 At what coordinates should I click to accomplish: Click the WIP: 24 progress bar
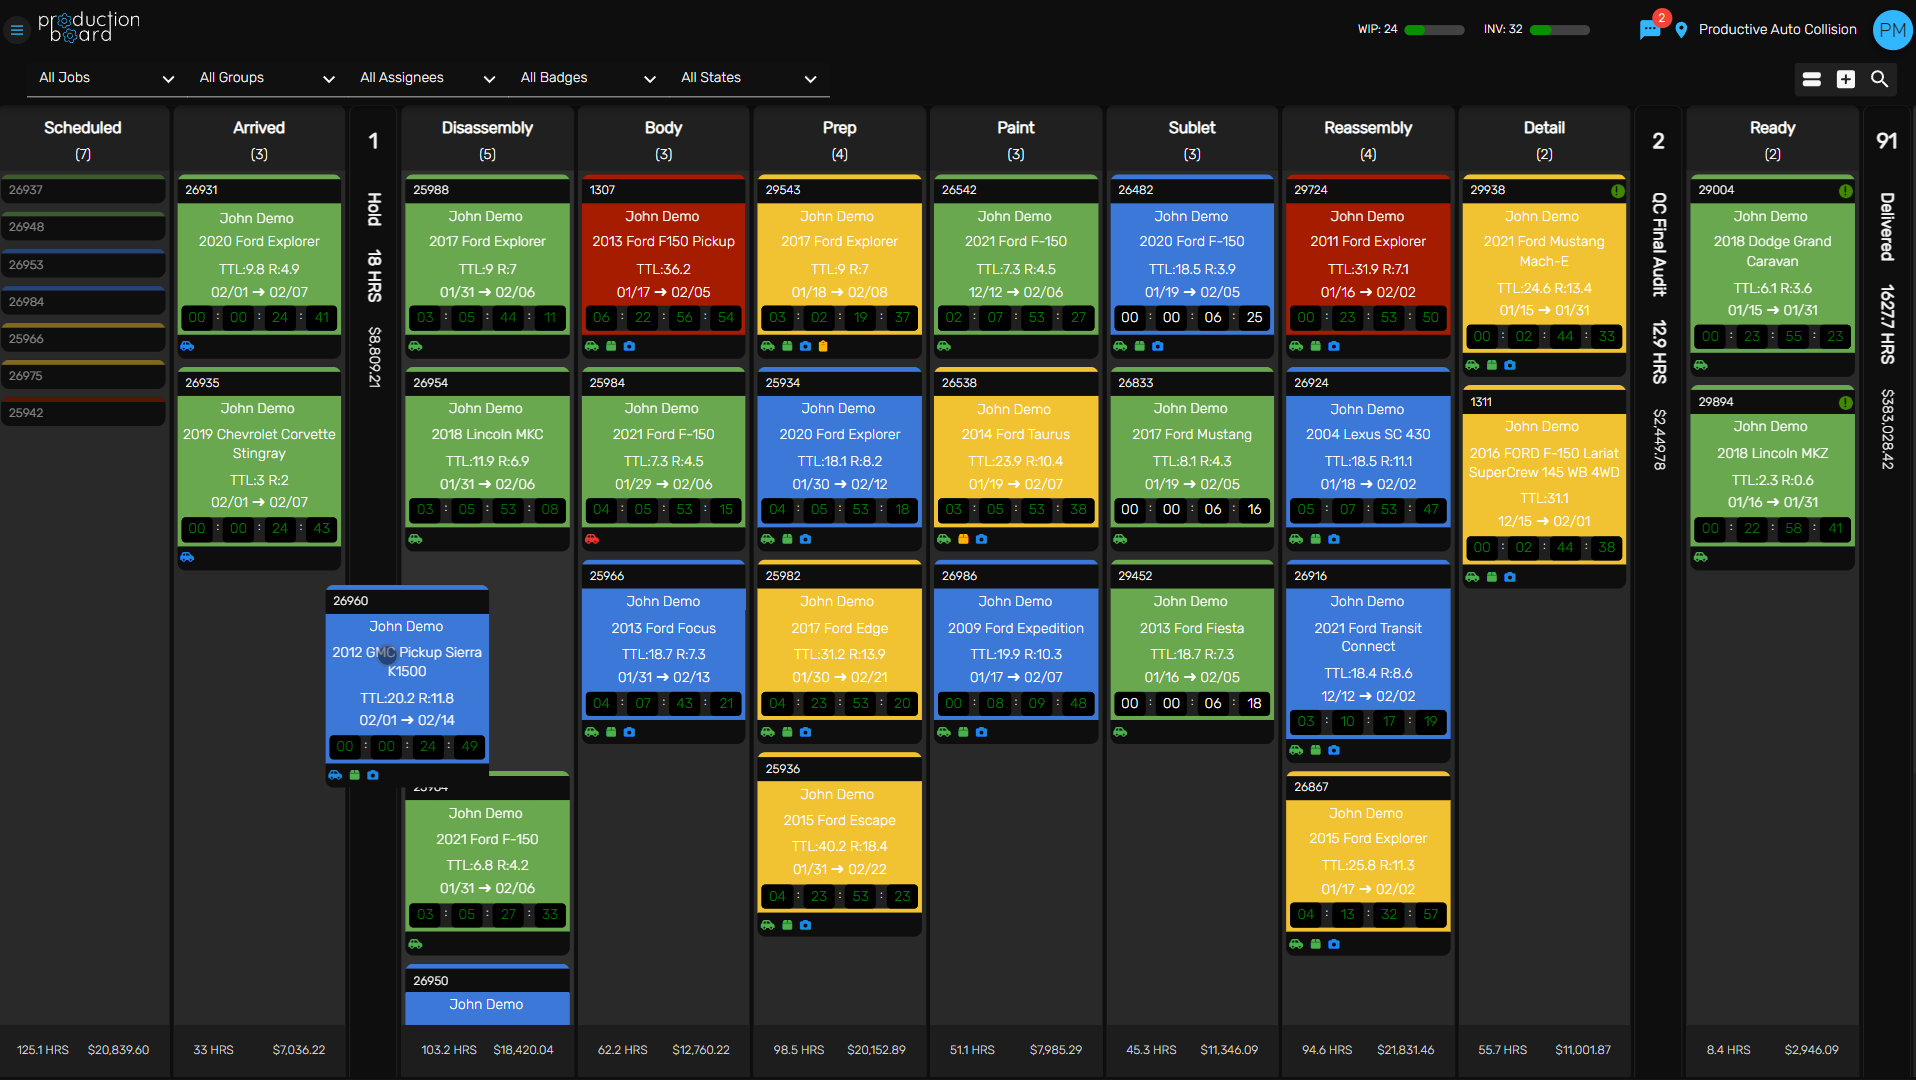pos(1433,30)
